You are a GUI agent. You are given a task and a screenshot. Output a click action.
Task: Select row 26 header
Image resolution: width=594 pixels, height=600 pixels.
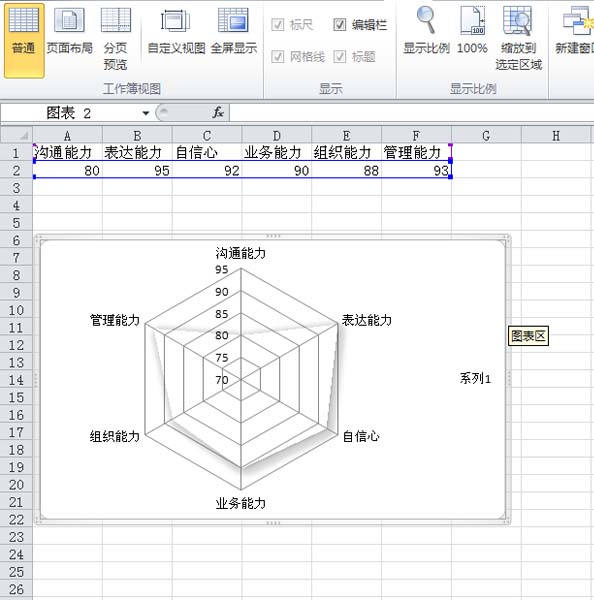tap(16, 590)
